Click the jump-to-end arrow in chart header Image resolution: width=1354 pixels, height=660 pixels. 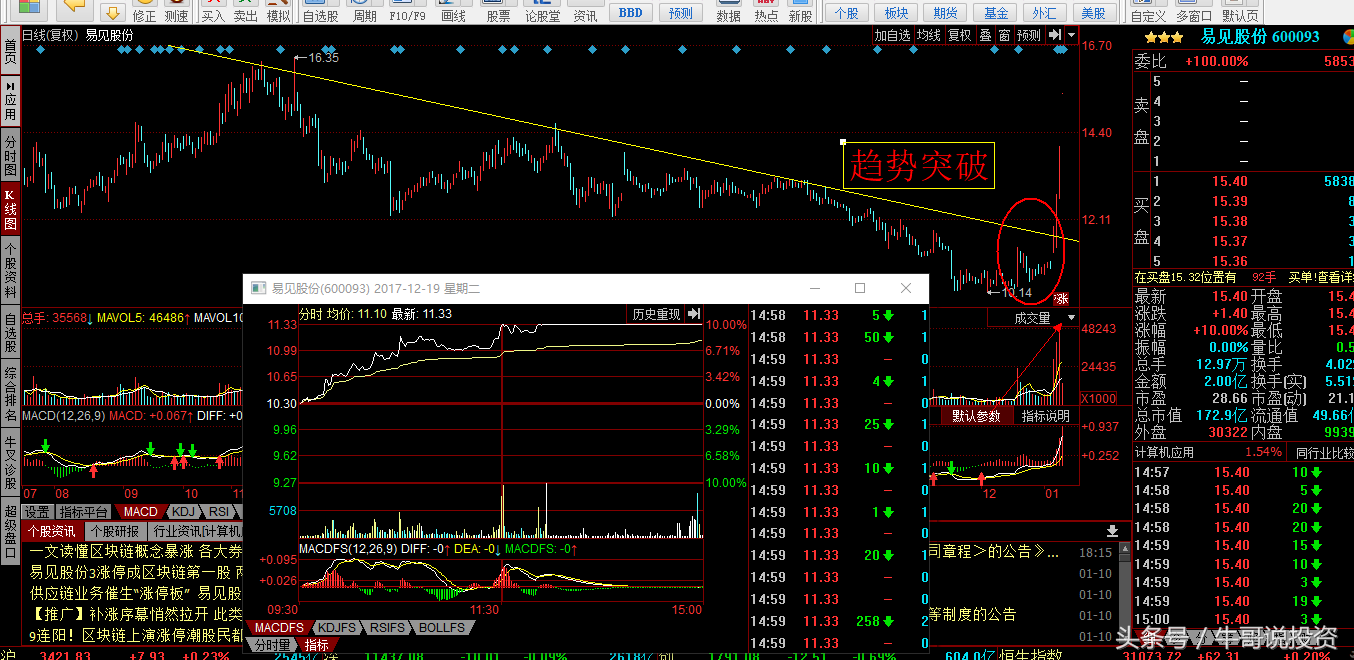coord(1055,35)
